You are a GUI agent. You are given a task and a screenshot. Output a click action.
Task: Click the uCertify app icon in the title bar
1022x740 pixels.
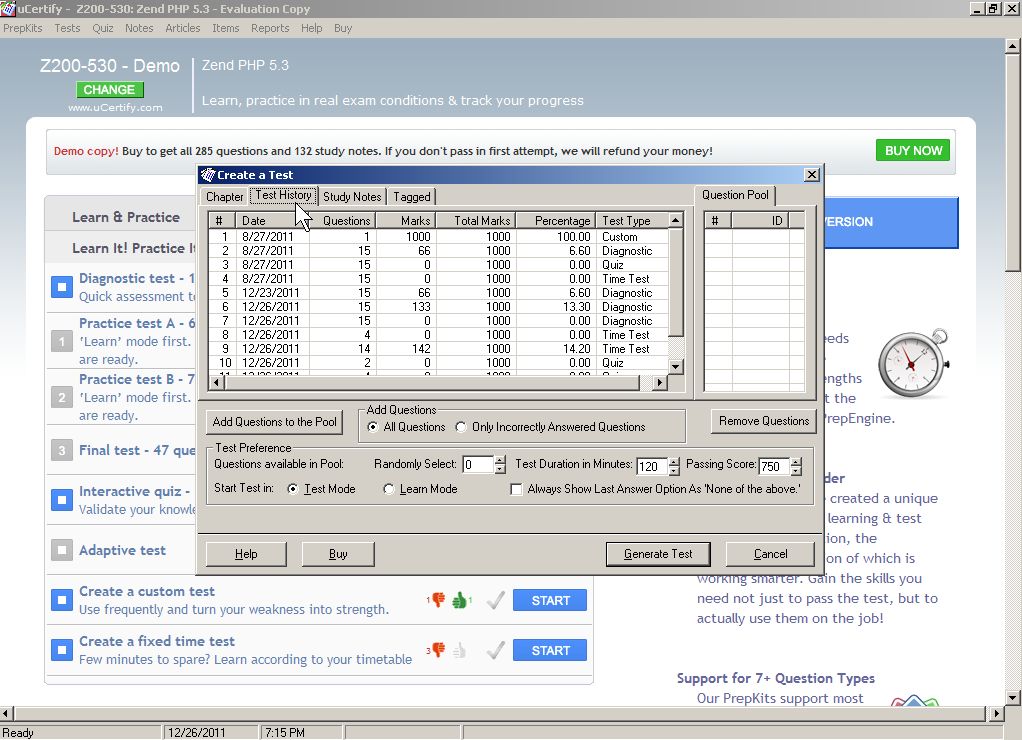(x=7, y=8)
